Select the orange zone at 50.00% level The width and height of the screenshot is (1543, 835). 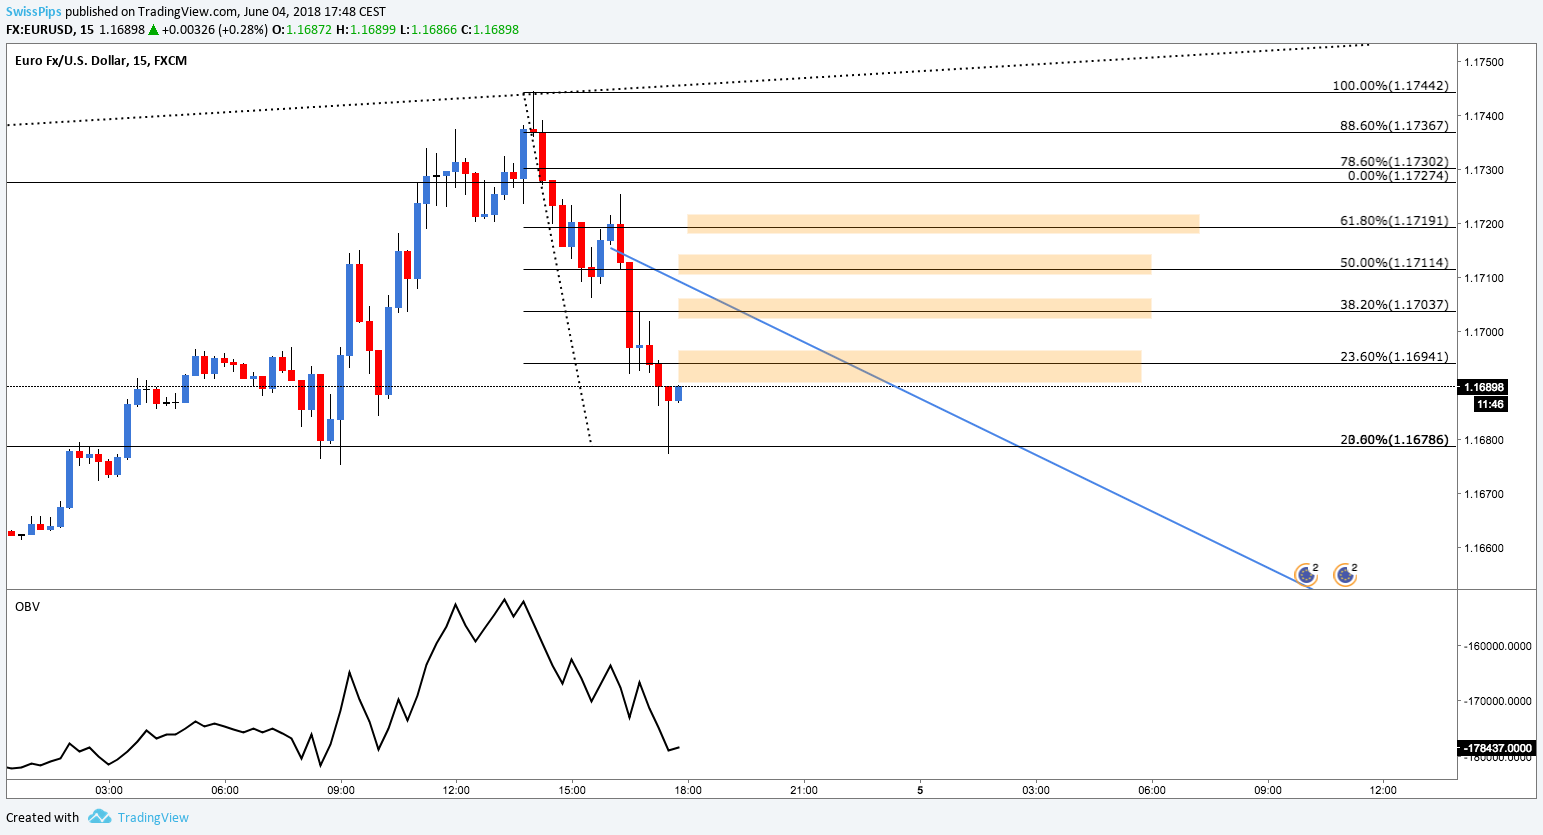(915, 264)
